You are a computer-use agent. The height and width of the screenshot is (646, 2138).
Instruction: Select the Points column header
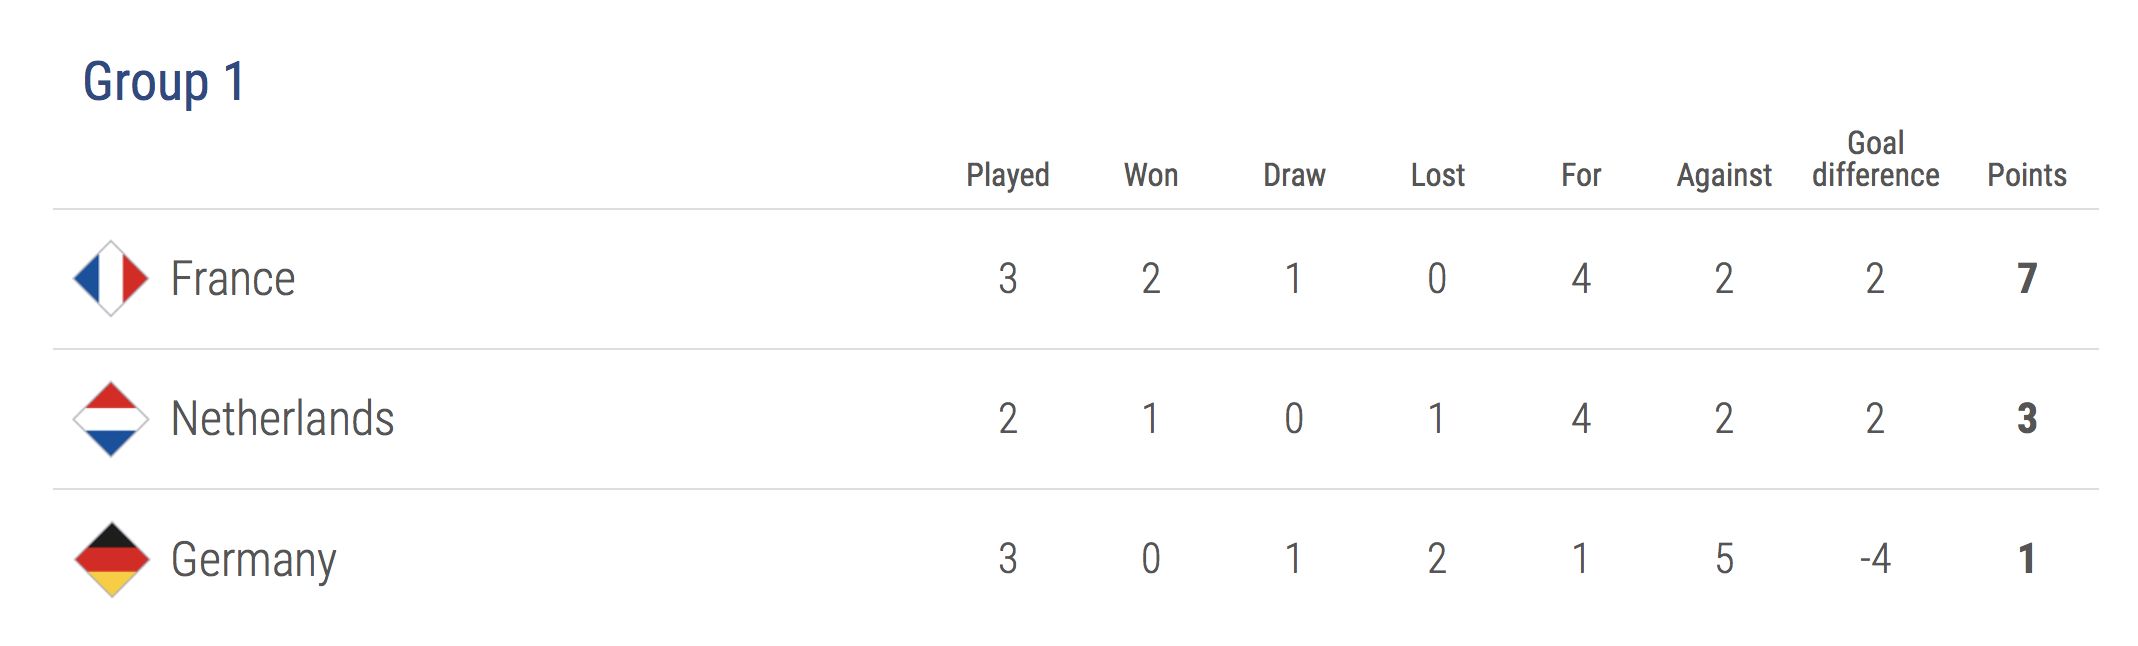click(2026, 175)
